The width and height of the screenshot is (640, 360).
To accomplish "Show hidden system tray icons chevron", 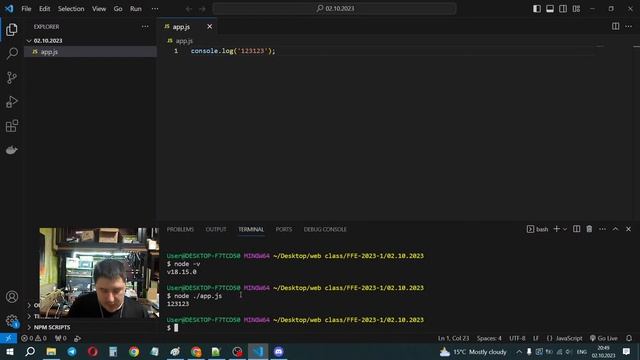I will pos(519,351).
